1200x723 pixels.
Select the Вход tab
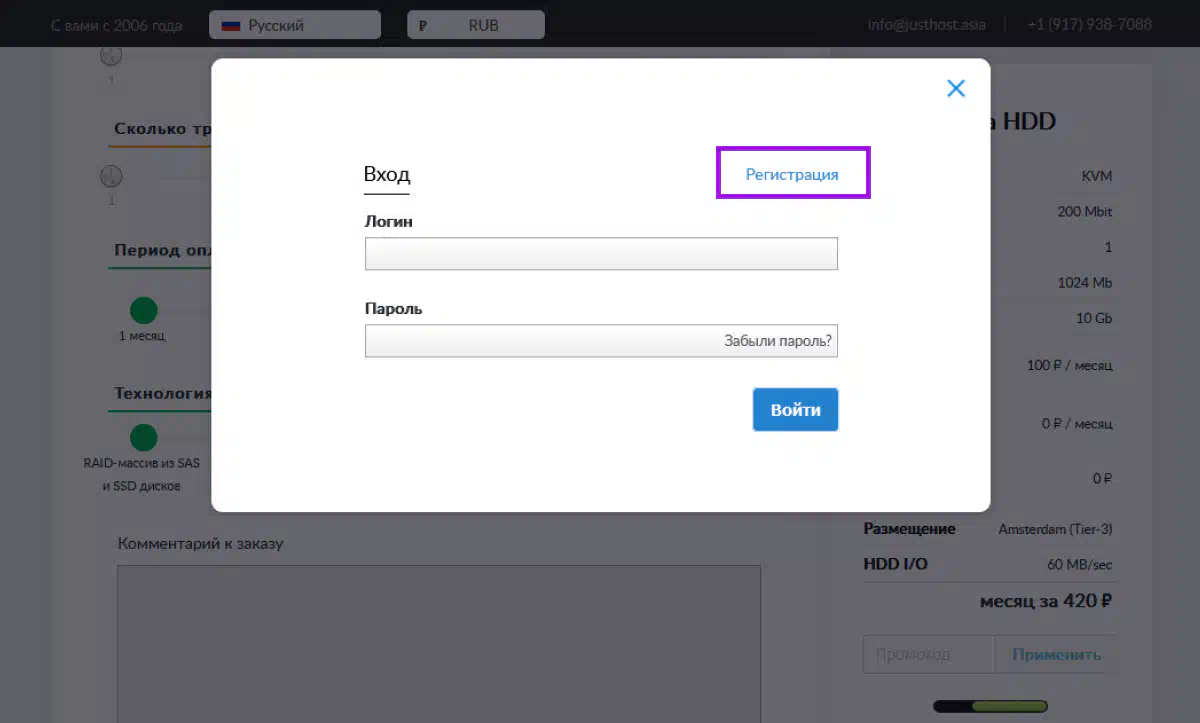(x=387, y=175)
